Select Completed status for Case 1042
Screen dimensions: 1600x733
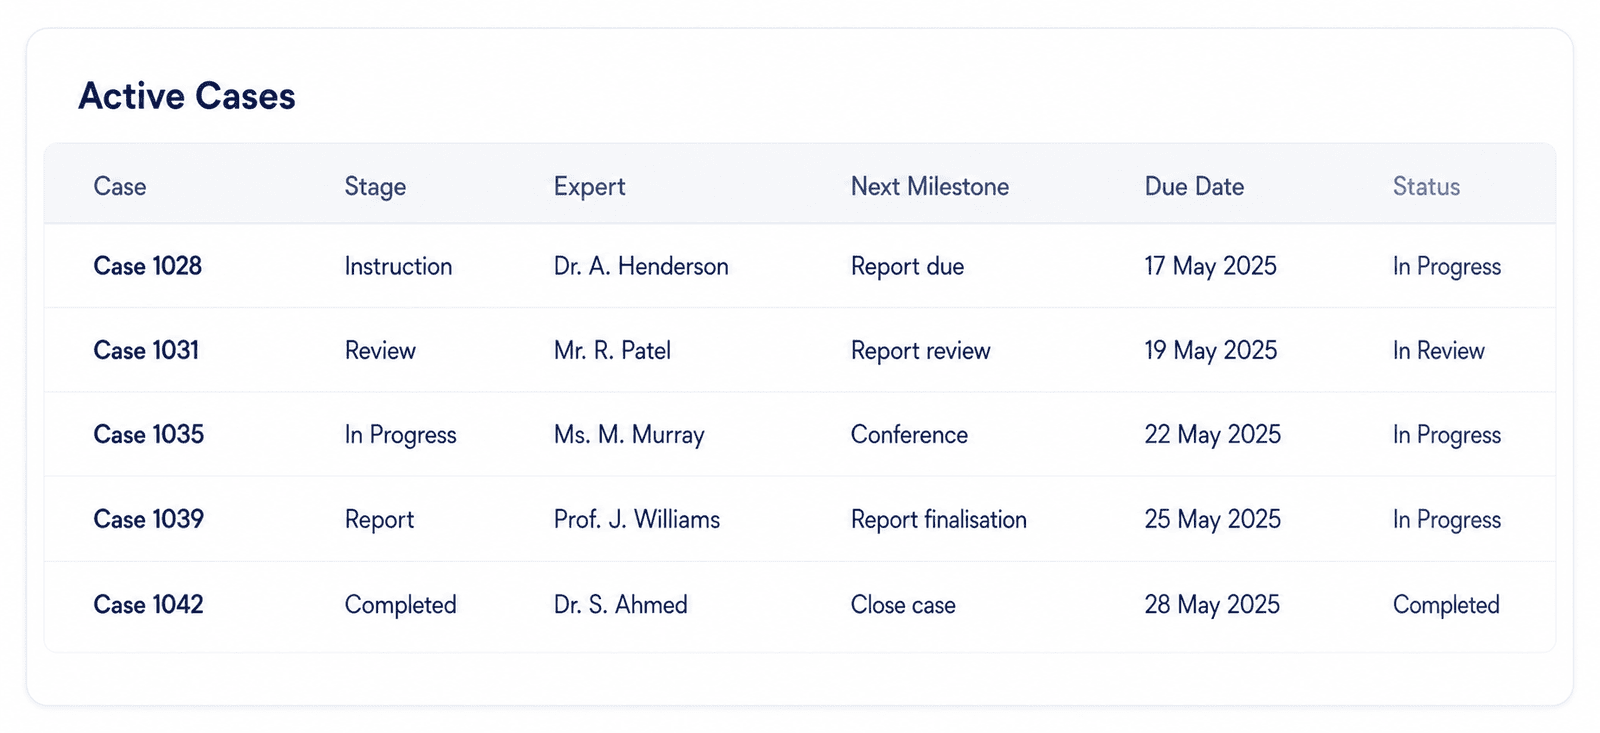(1445, 605)
